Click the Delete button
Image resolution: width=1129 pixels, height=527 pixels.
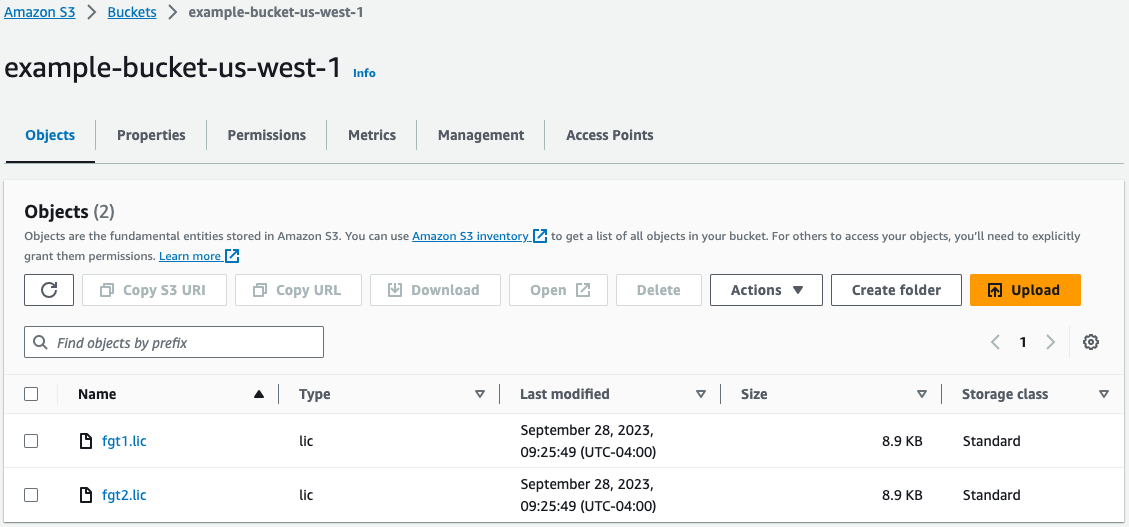(x=659, y=290)
